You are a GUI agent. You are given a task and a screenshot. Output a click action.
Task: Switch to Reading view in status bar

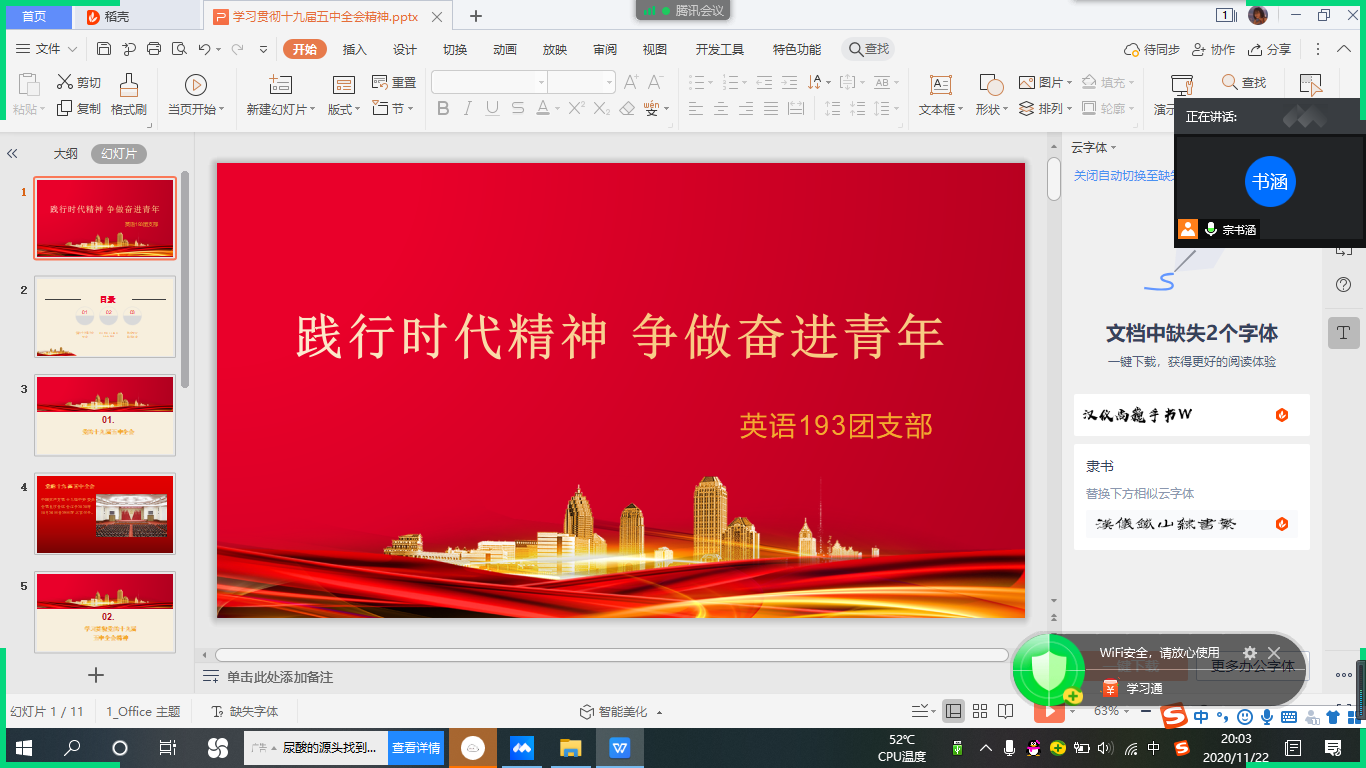tap(1005, 711)
